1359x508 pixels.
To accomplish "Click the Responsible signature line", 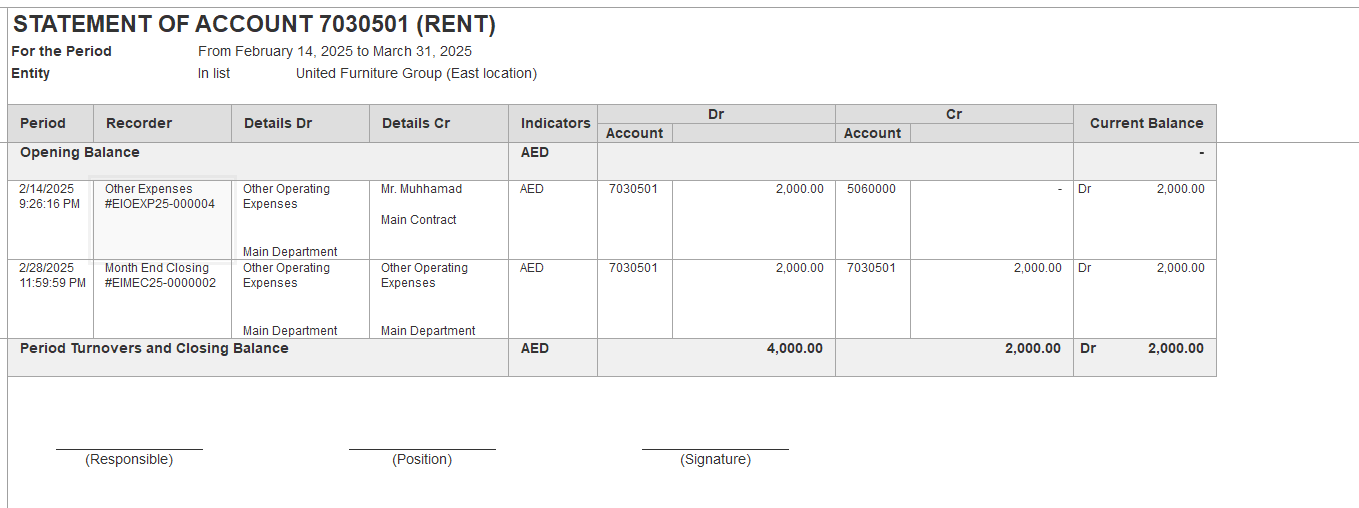I will [x=129, y=450].
